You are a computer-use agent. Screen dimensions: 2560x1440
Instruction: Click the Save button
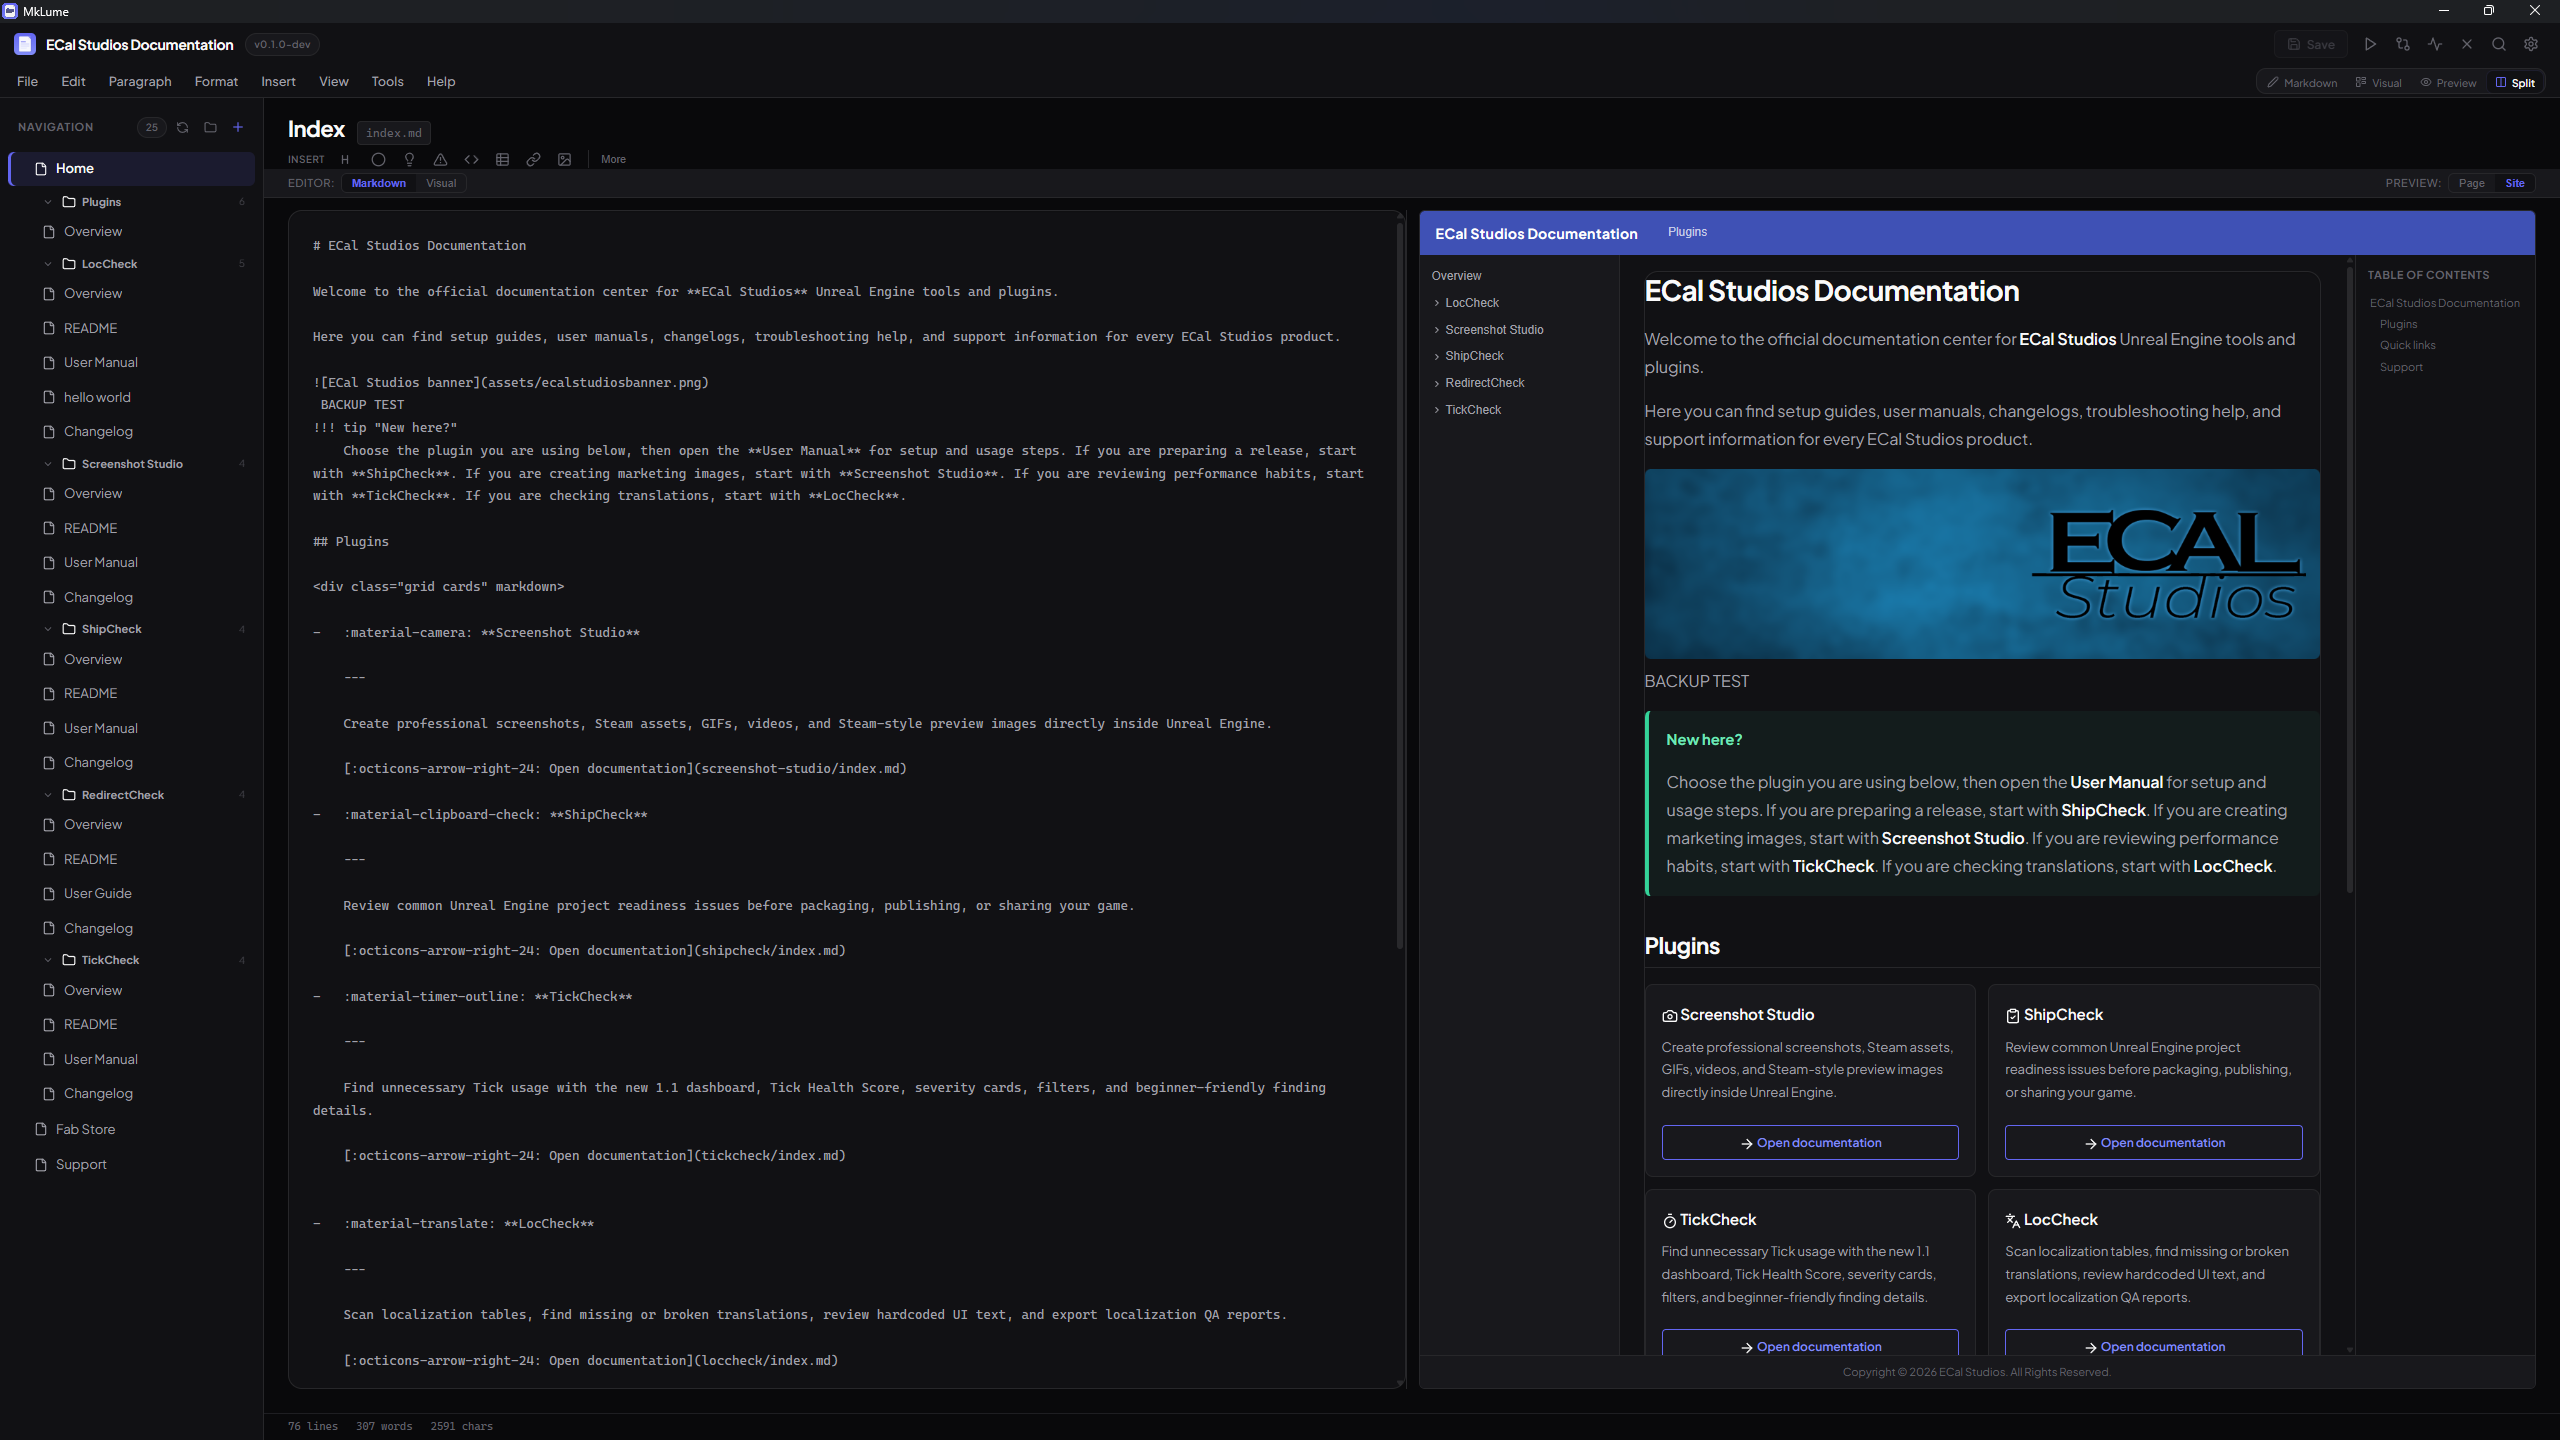pyautogui.click(x=2311, y=44)
